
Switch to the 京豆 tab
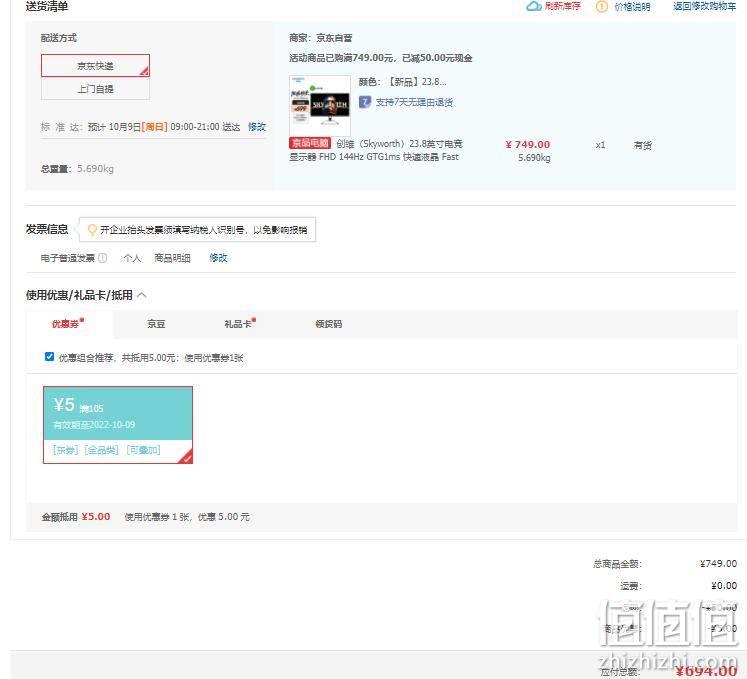point(156,324)
